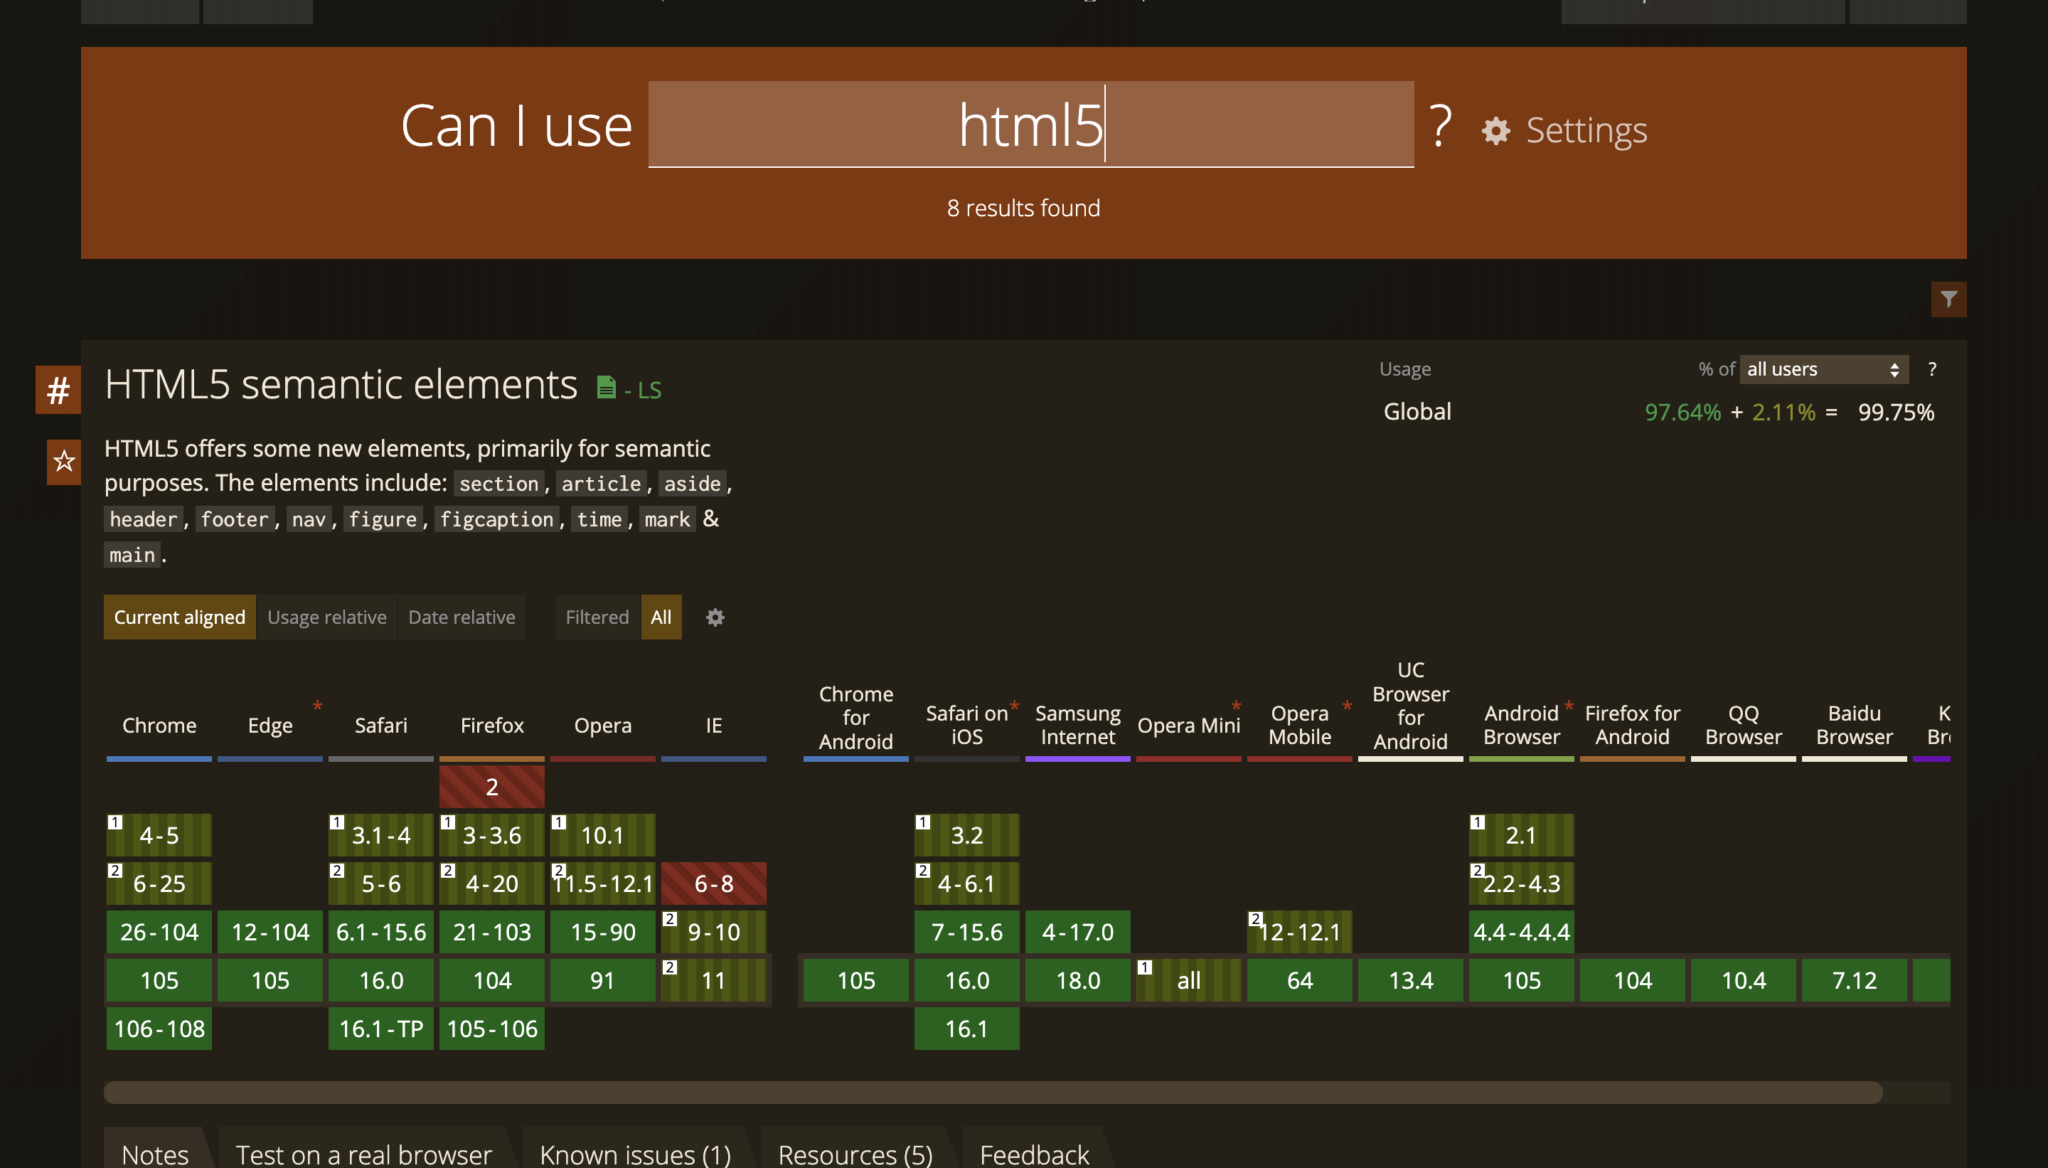Open the Resources (5) tab
The image size is (2048, 1168).
853,1153
